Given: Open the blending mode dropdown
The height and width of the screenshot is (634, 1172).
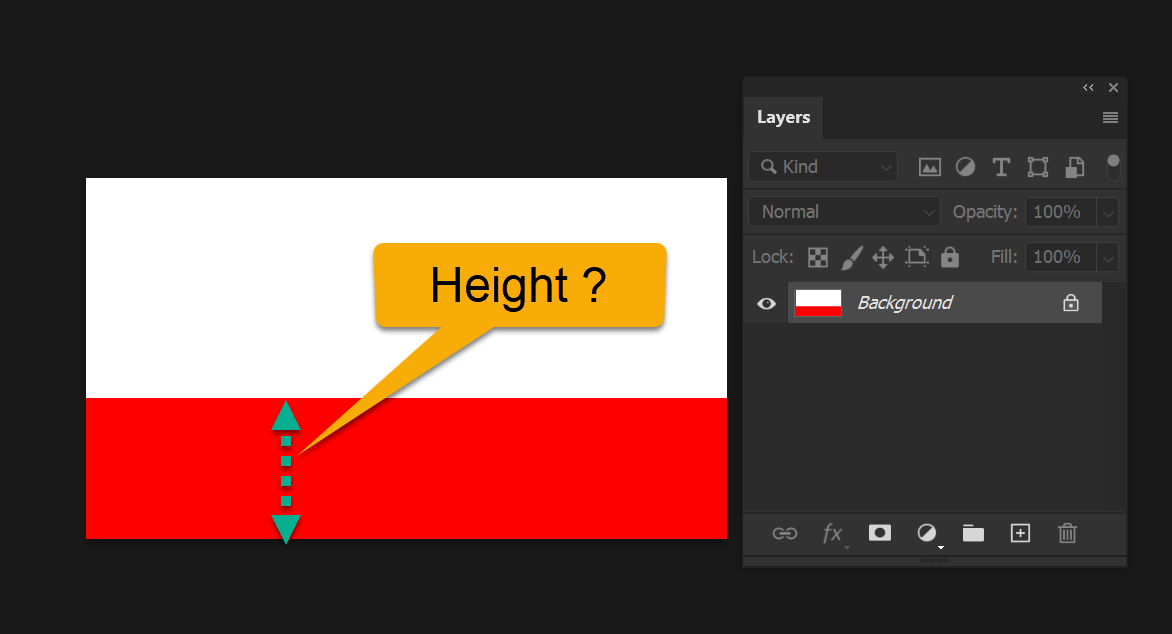Looking at the screenshot, I should point(843,211).
